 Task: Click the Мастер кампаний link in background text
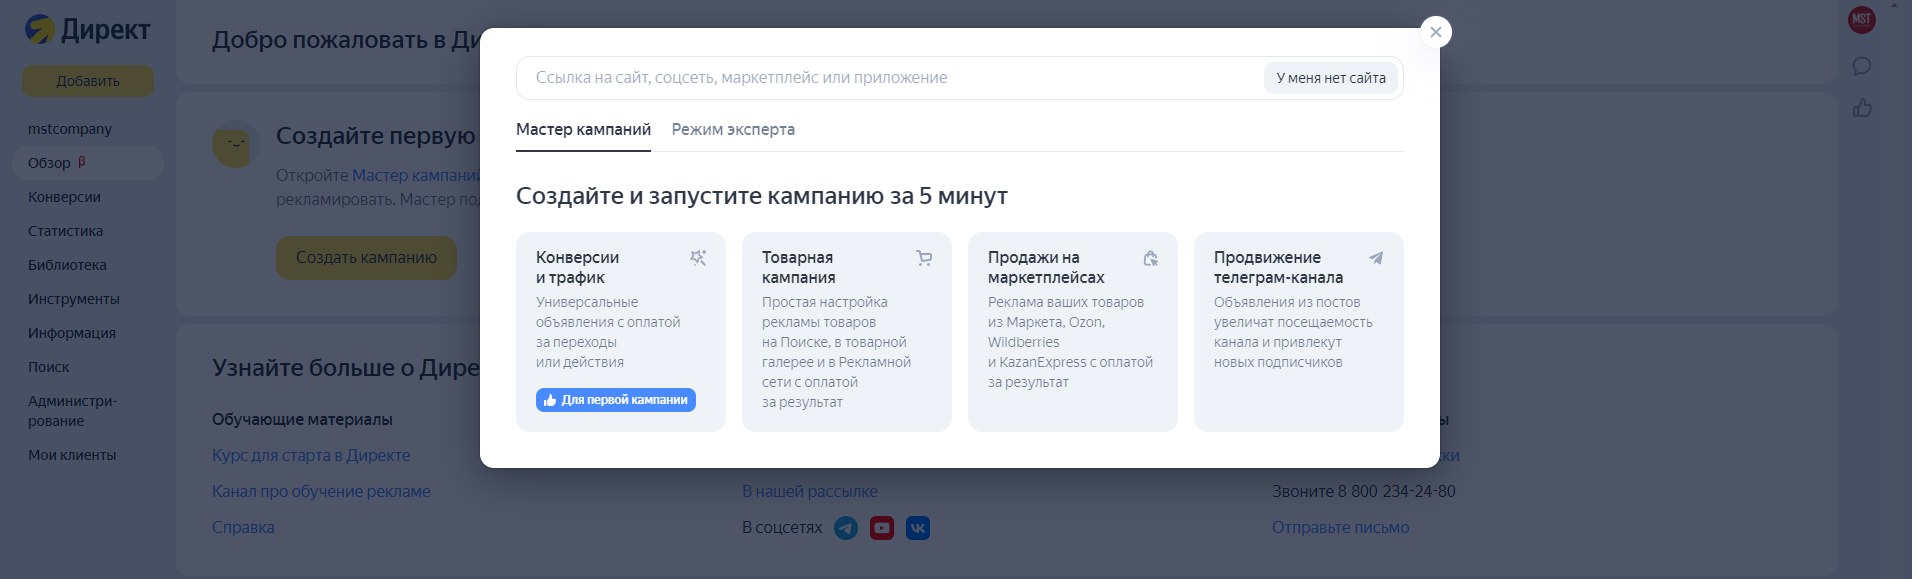(x=416, y=175)
